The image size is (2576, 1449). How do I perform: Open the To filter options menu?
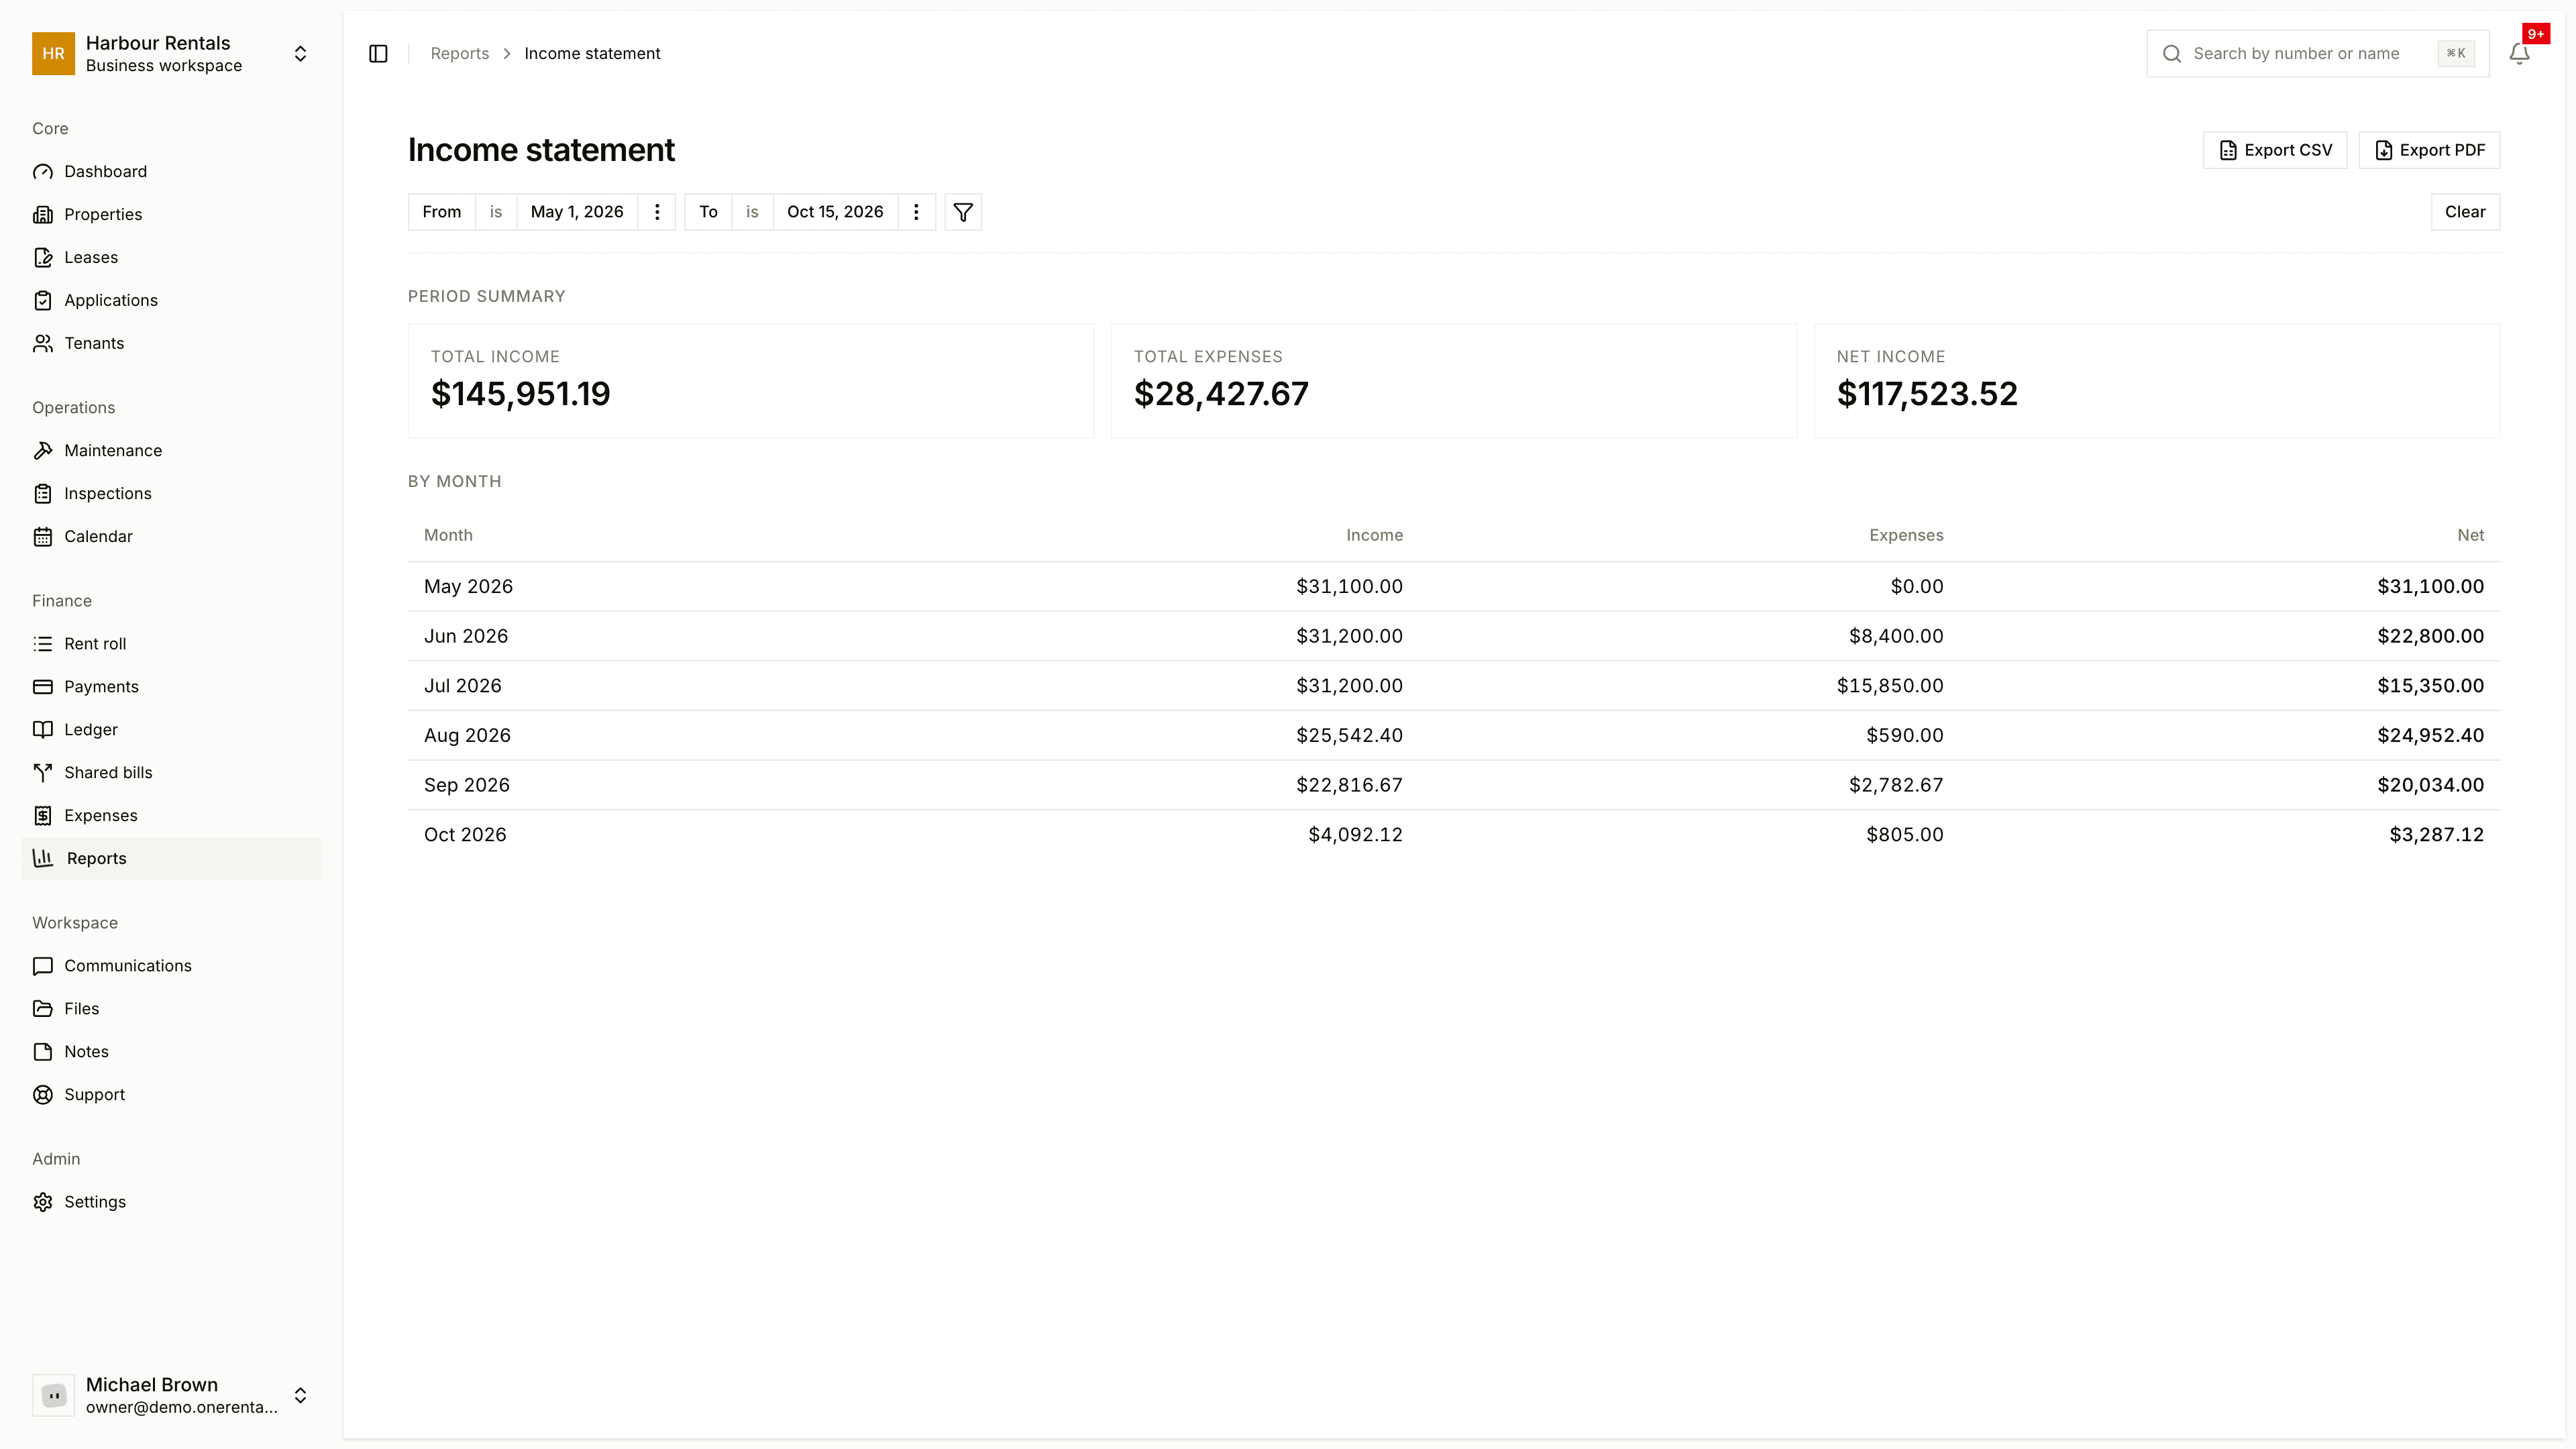(916, 212)
